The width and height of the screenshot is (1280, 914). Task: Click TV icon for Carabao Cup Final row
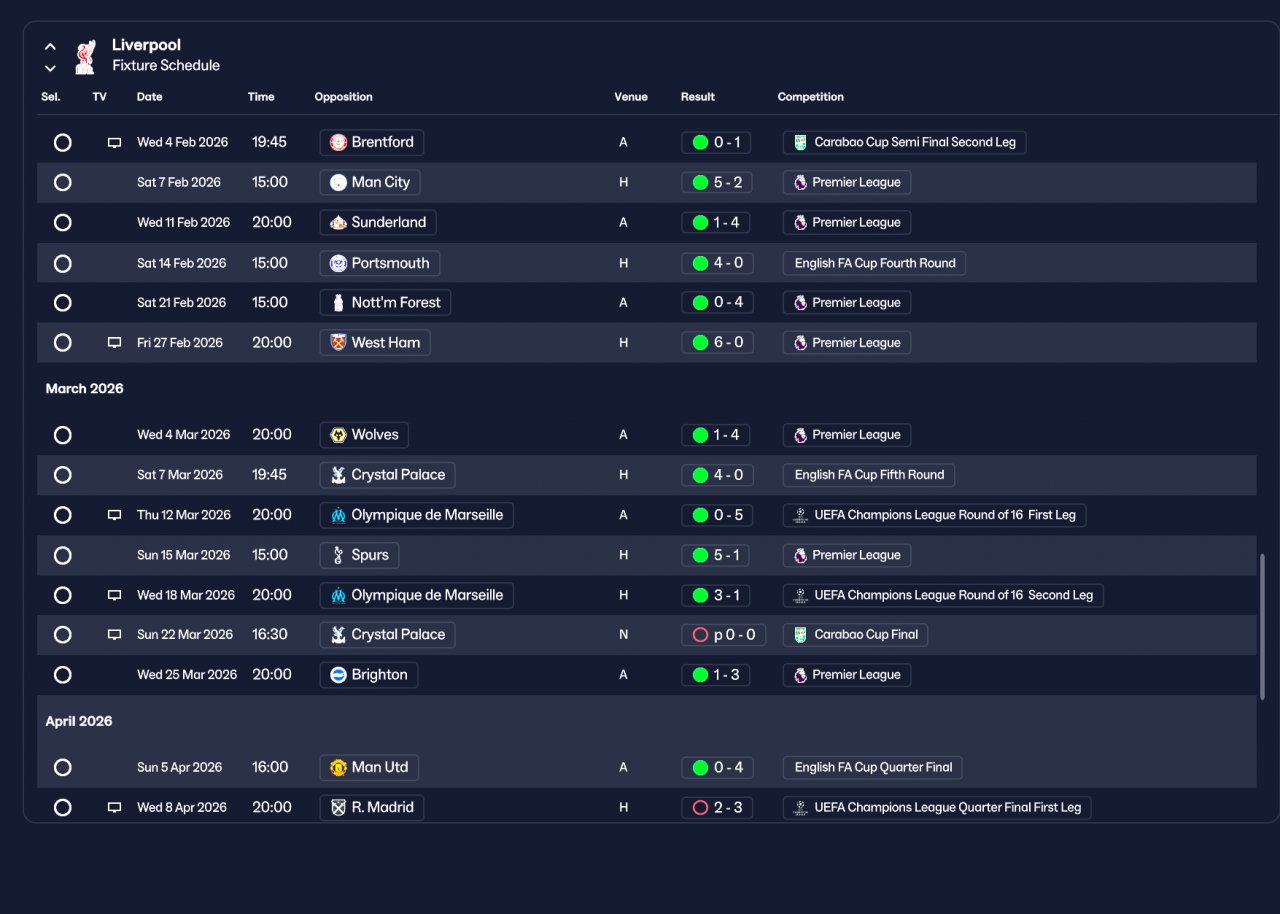[114, 635]
